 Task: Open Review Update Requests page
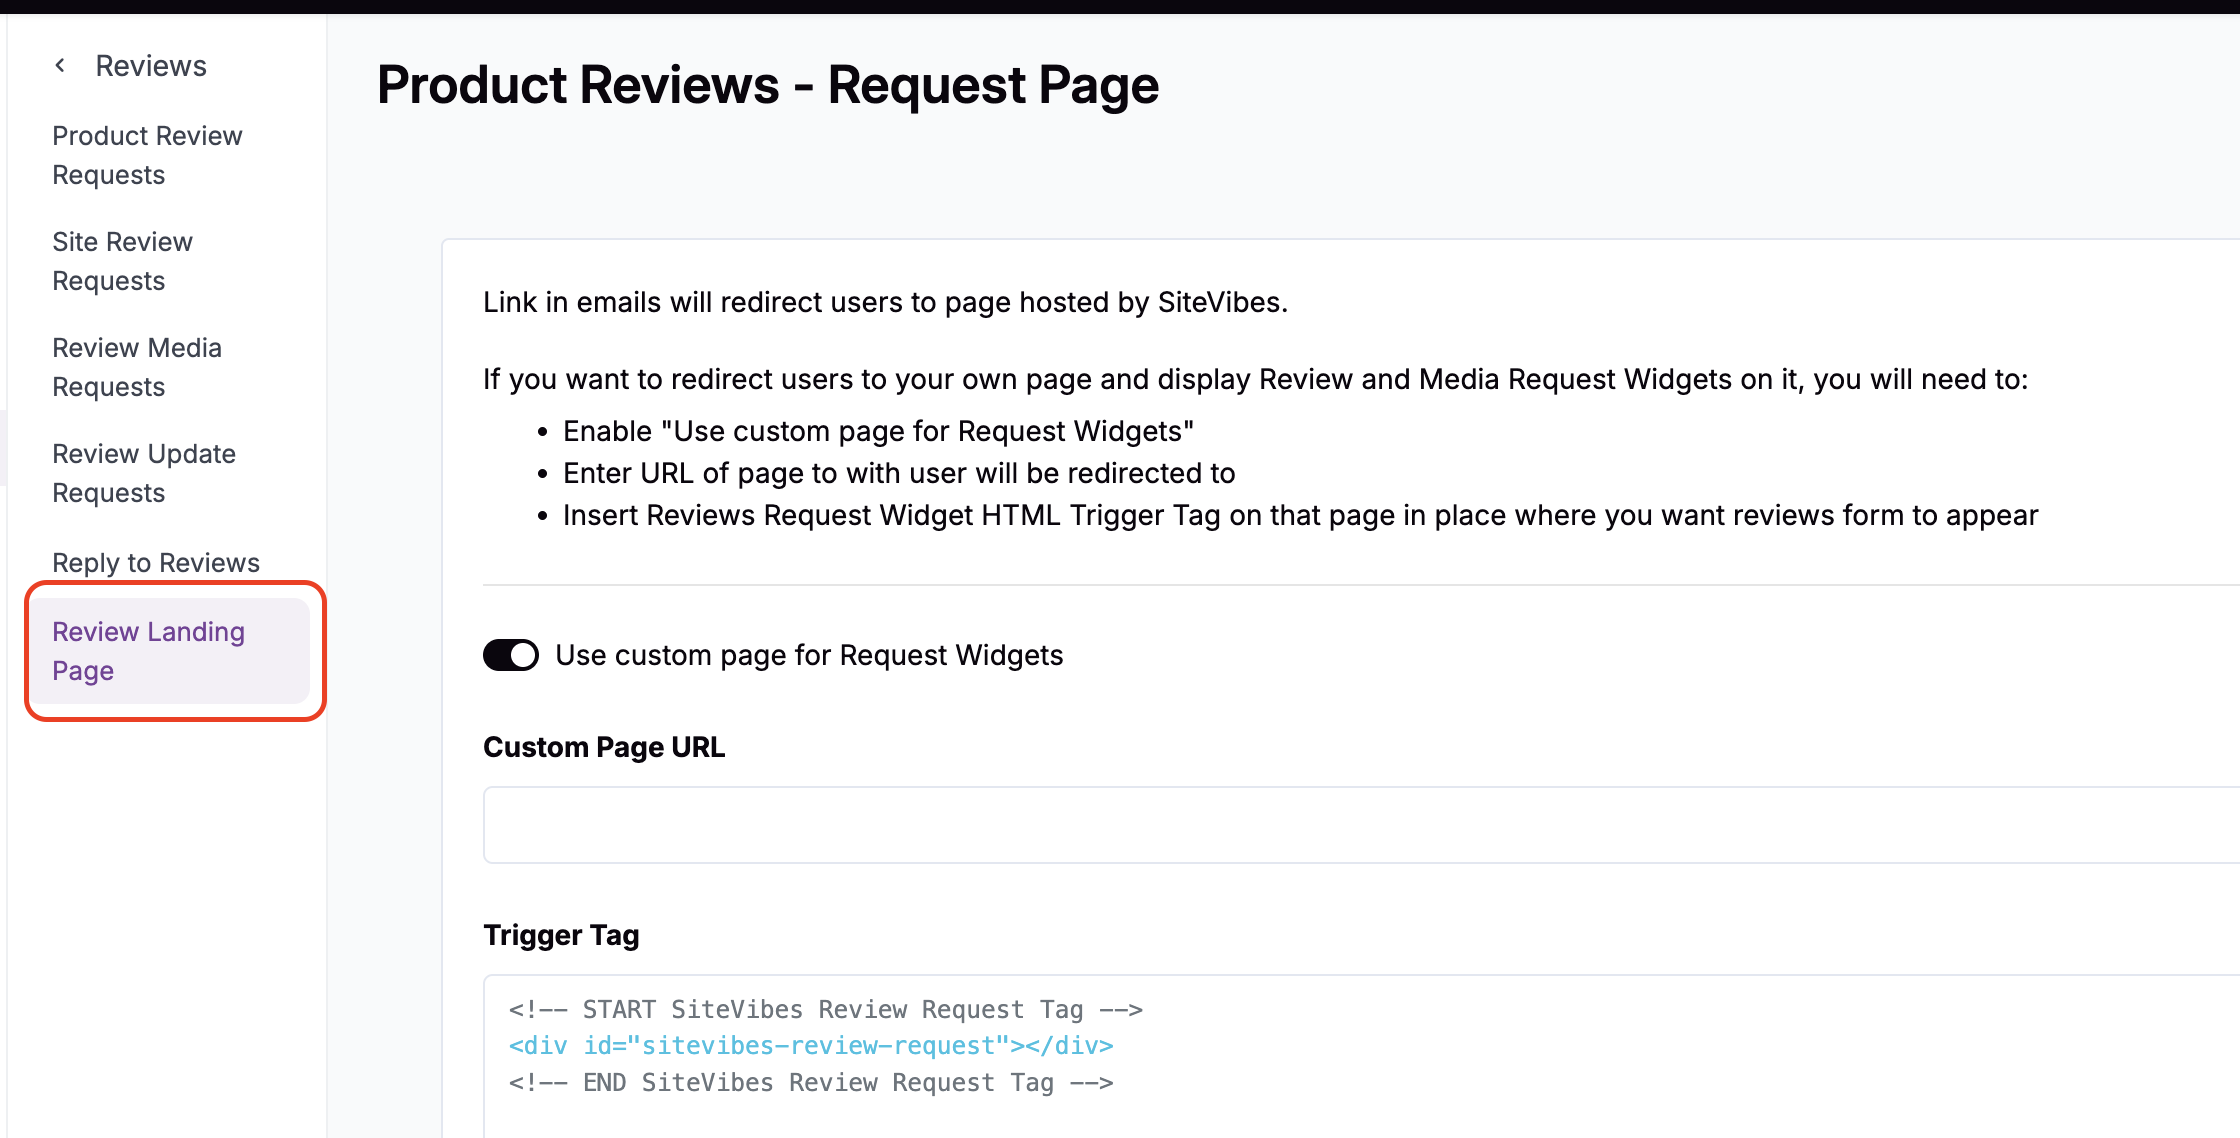(x=144, y=473)
